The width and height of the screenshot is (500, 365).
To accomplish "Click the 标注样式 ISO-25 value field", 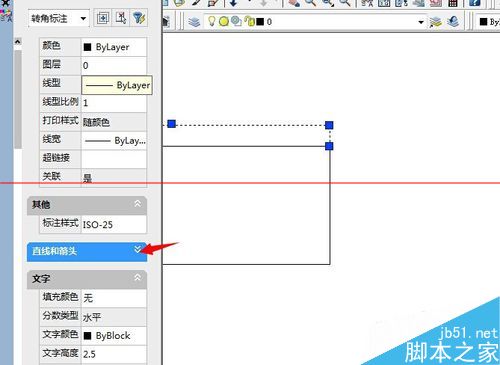I will click(114, 224).
